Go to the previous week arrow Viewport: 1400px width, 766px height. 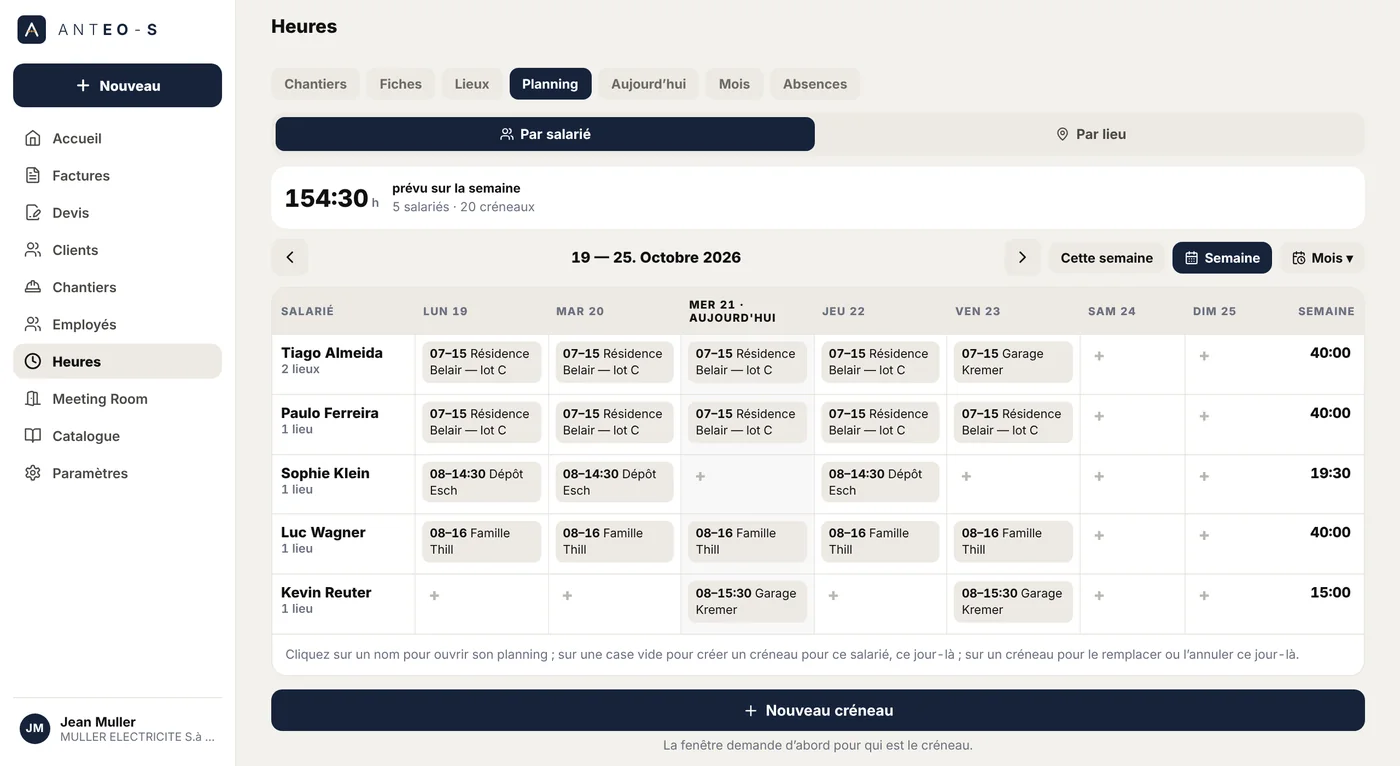290,257
